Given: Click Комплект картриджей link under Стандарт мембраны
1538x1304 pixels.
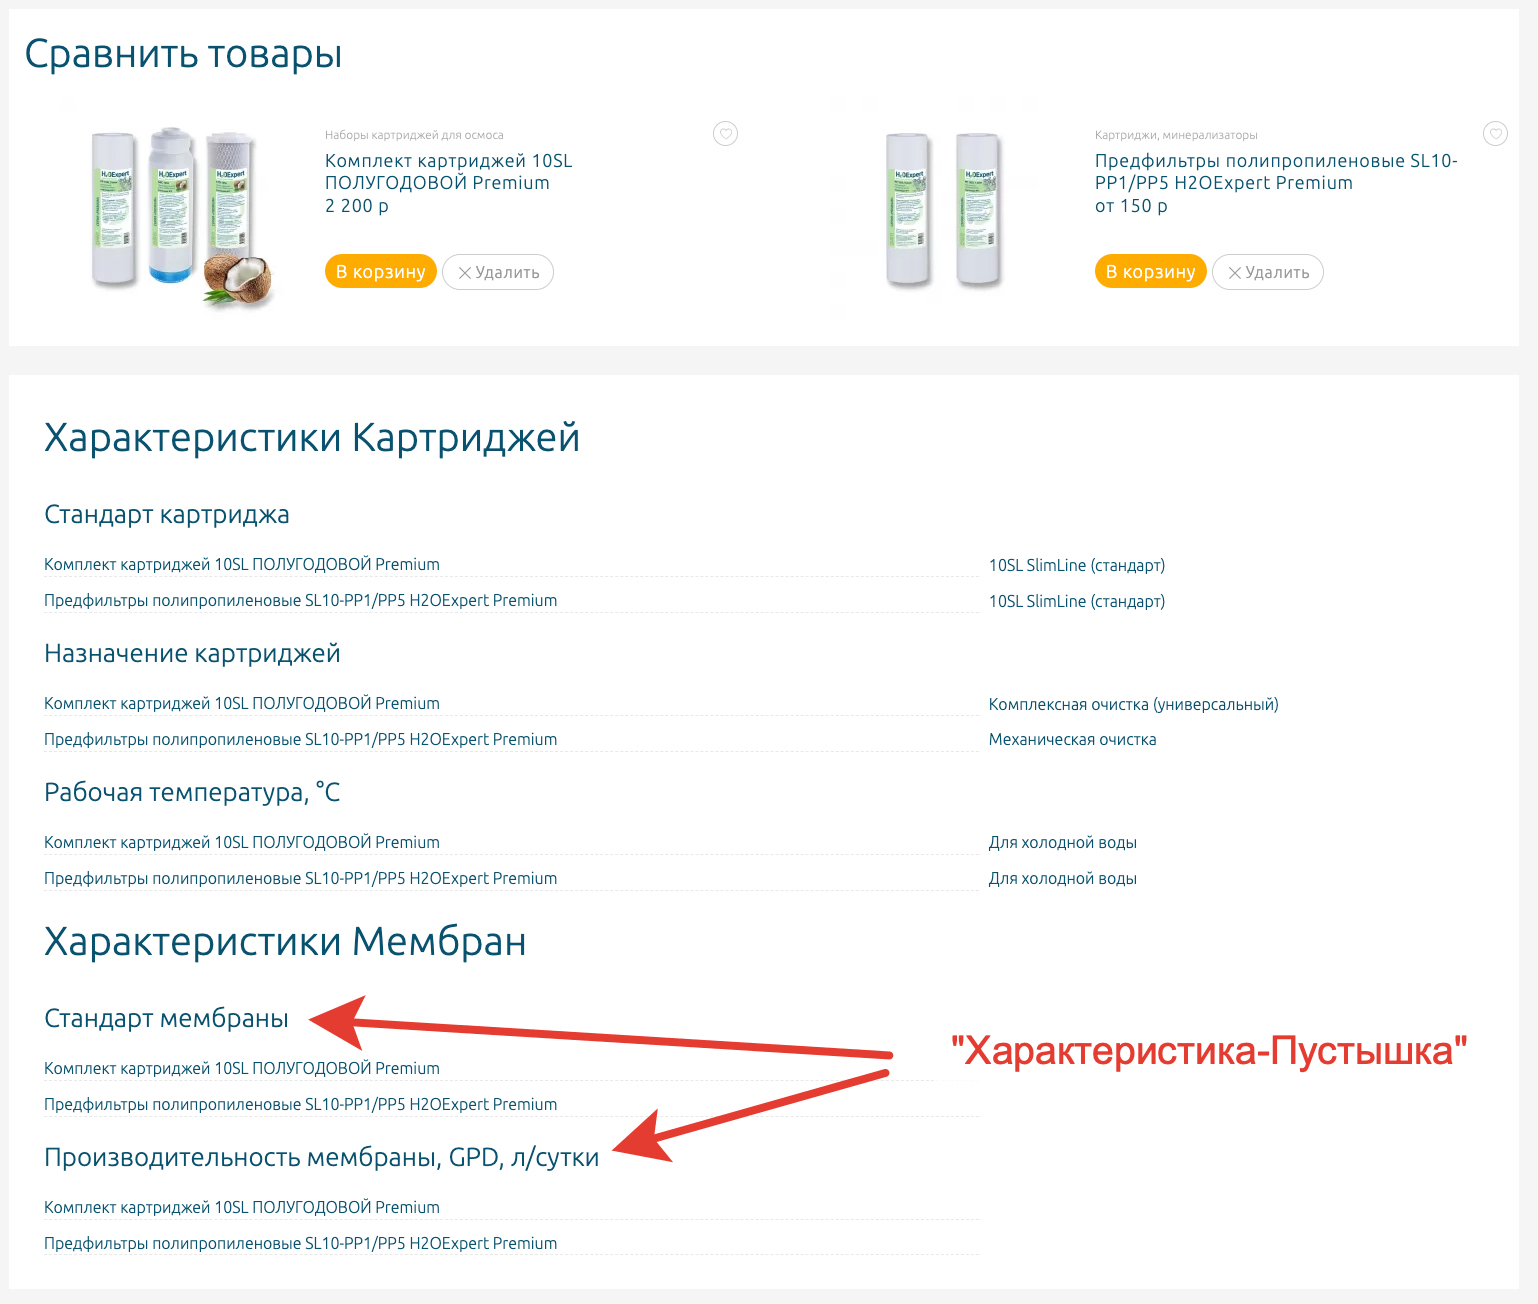Looking at the screenshot, I should (242, 1069).
